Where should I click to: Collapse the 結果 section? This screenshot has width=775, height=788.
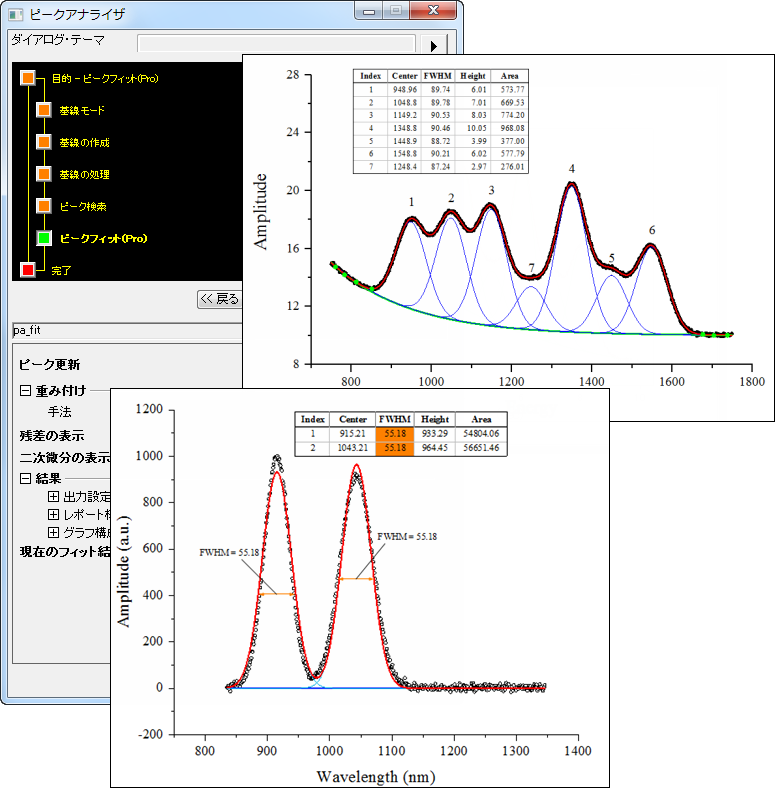click(25, 478)
